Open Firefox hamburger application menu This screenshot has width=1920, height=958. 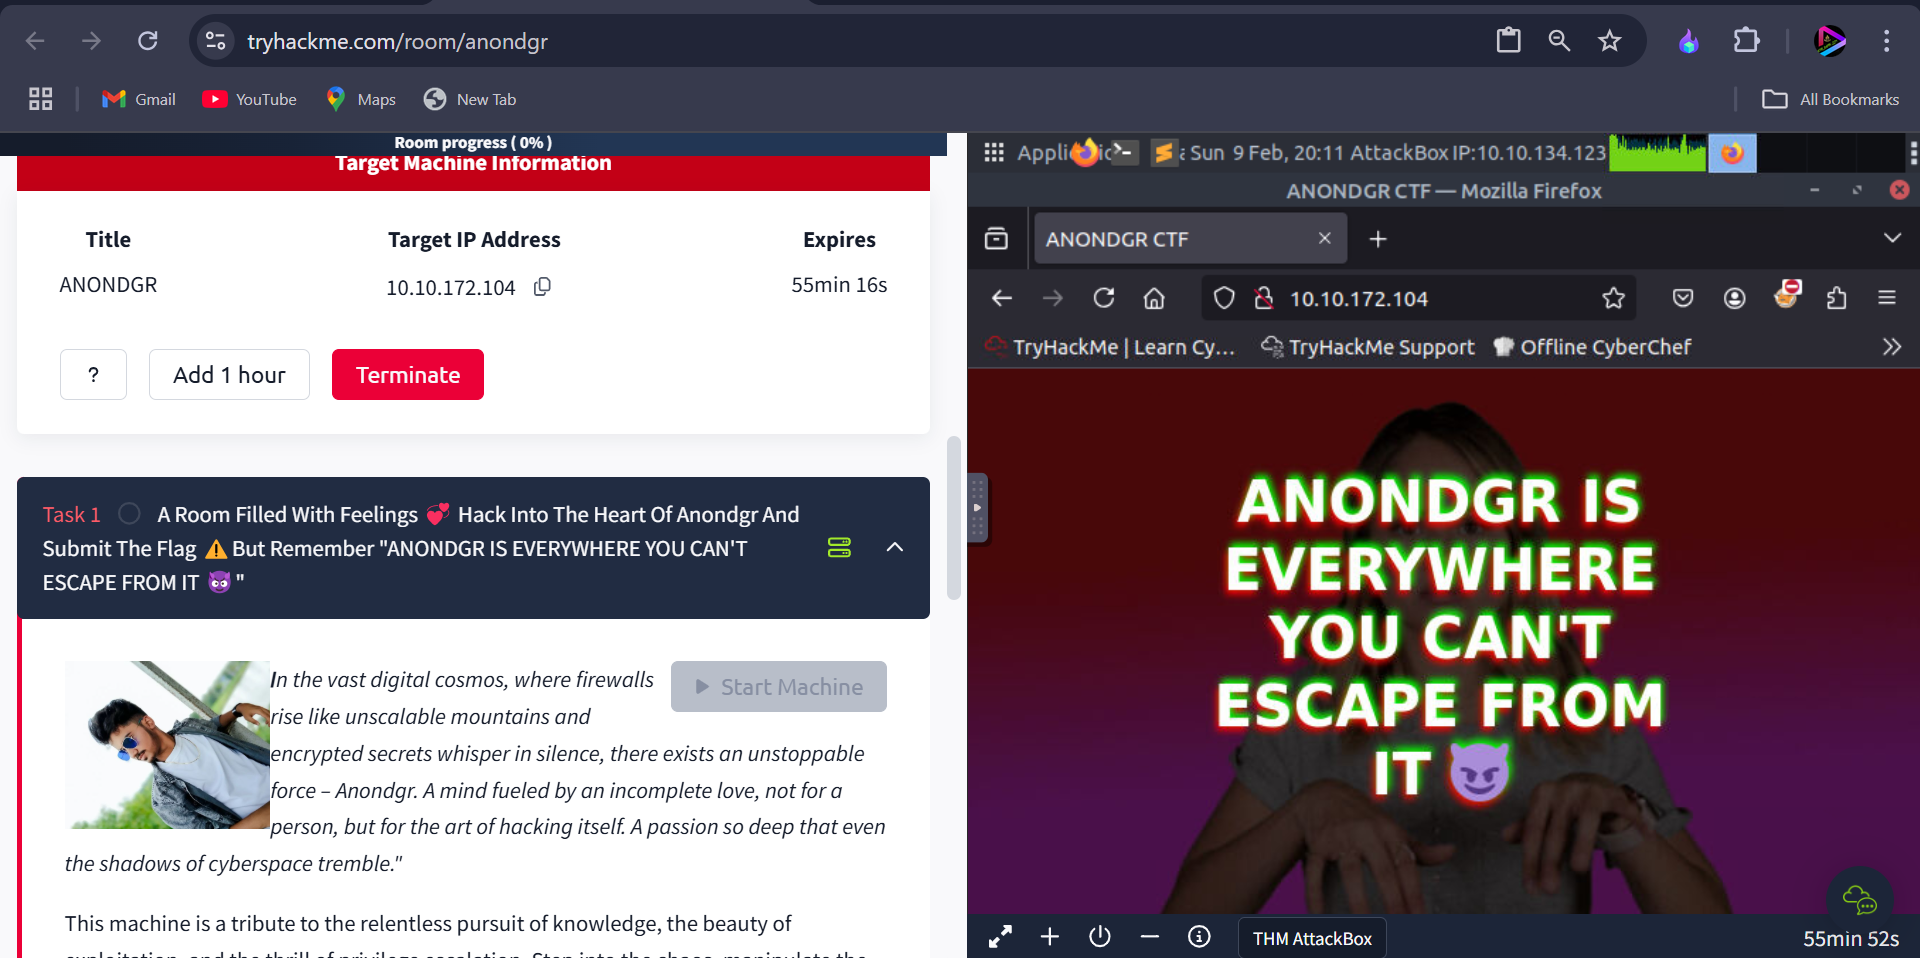click(x=1887, y=298)
